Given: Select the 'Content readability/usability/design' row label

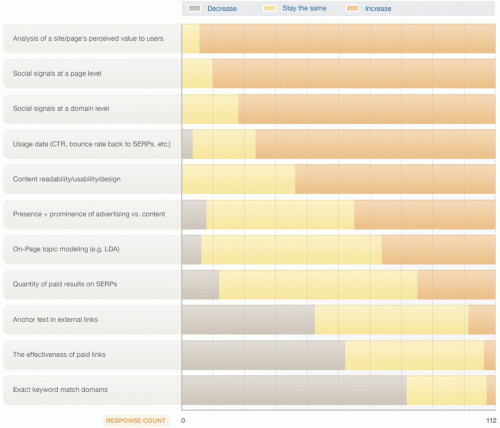Looking at the screenshot, I should pos(67,179).
